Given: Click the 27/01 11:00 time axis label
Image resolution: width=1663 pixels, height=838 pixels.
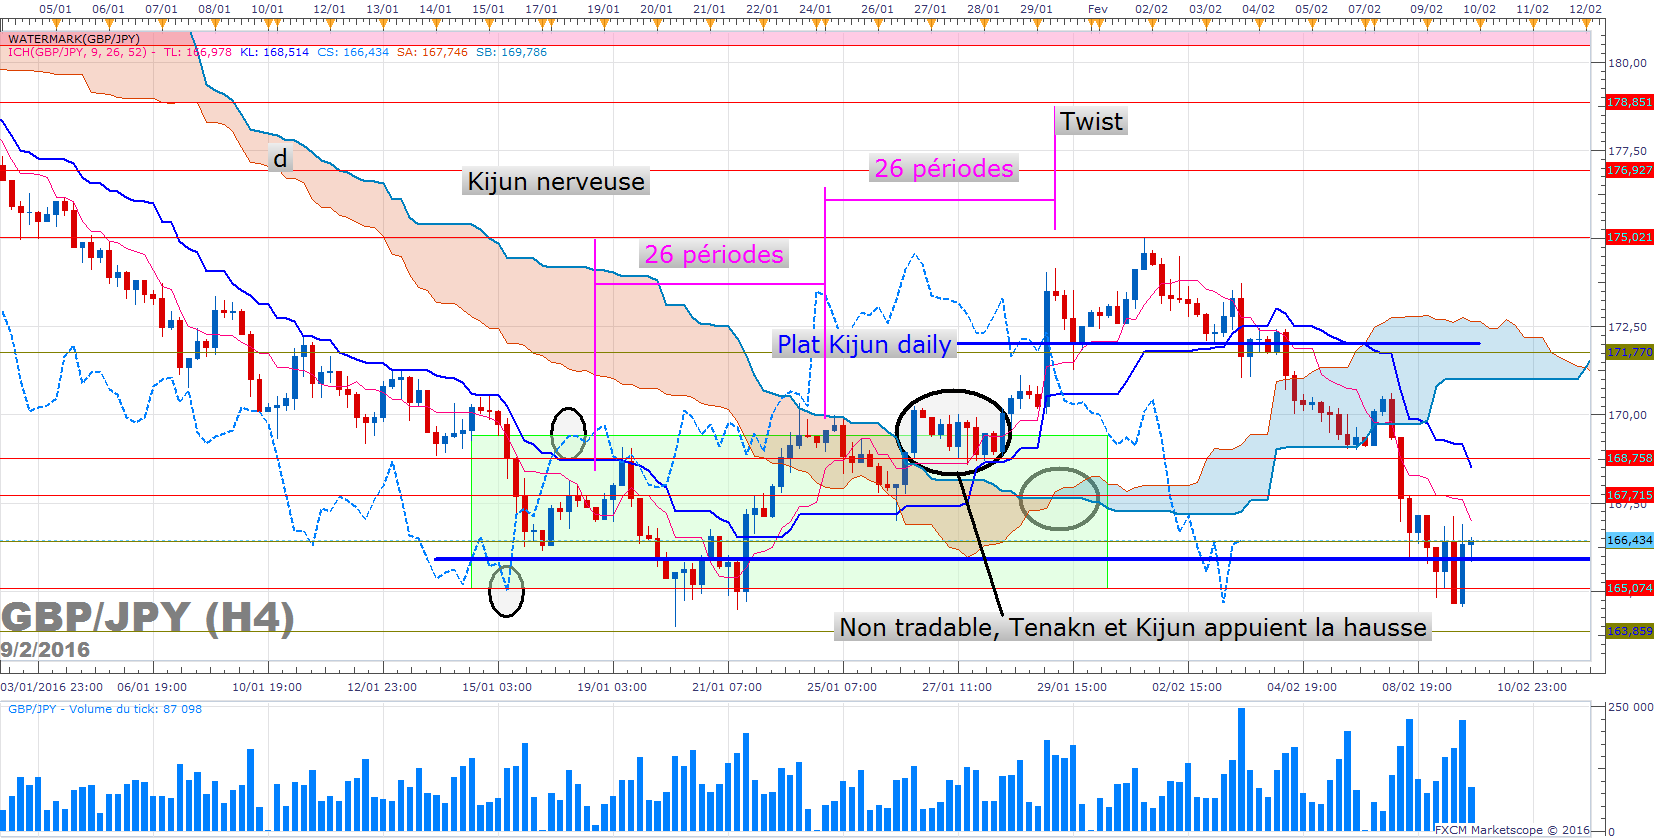Looking at the screenshot, I should 957,687.
